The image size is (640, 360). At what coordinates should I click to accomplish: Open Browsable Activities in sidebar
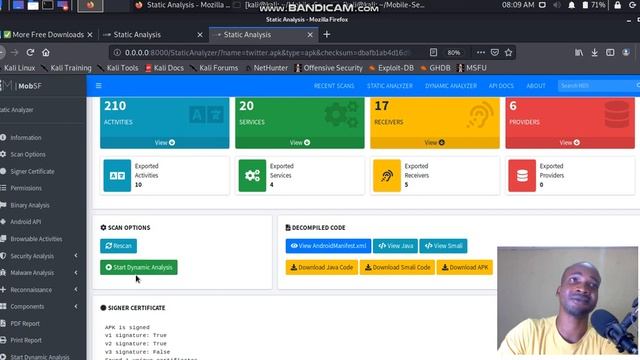coord(36,239)
